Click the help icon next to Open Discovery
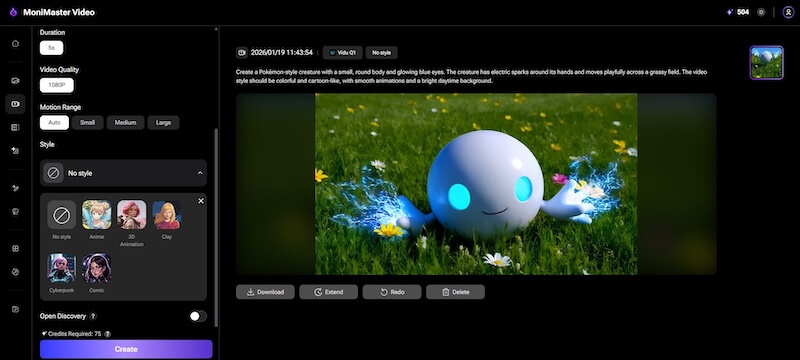Screen dimensions: 800x360 click(x=93, y=316)
